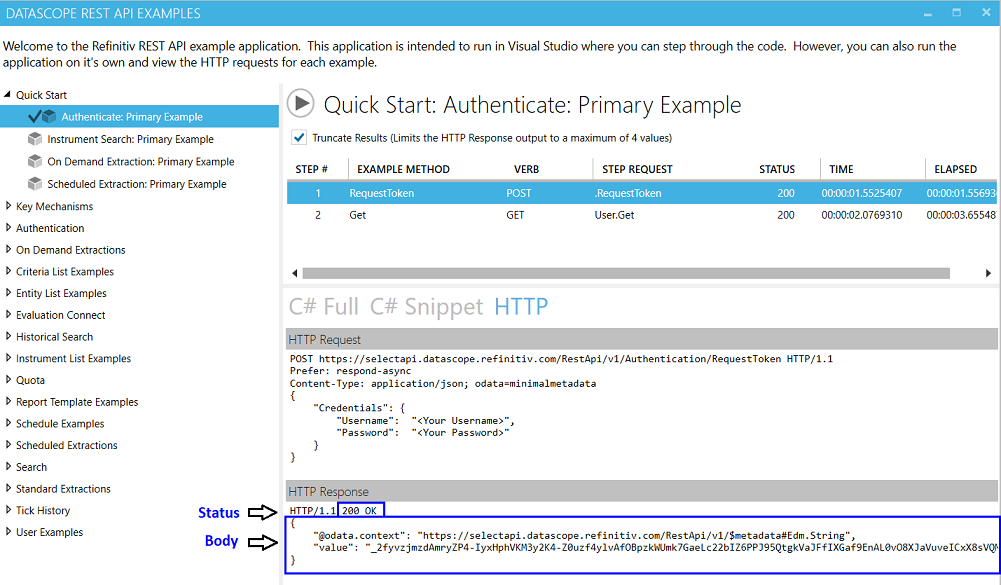Click User.Get step request cell
Screen dimensions: 1001x585
(614, 215)
